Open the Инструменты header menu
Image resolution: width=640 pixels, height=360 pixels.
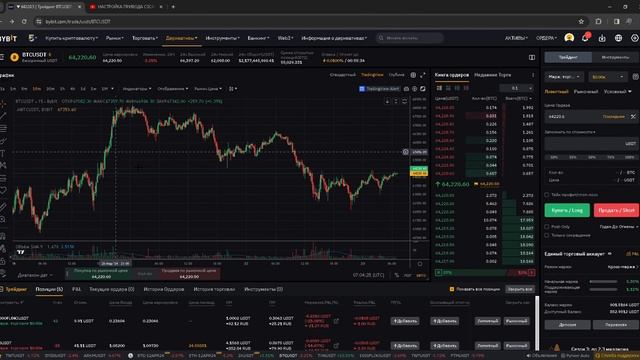pos(222,38)
